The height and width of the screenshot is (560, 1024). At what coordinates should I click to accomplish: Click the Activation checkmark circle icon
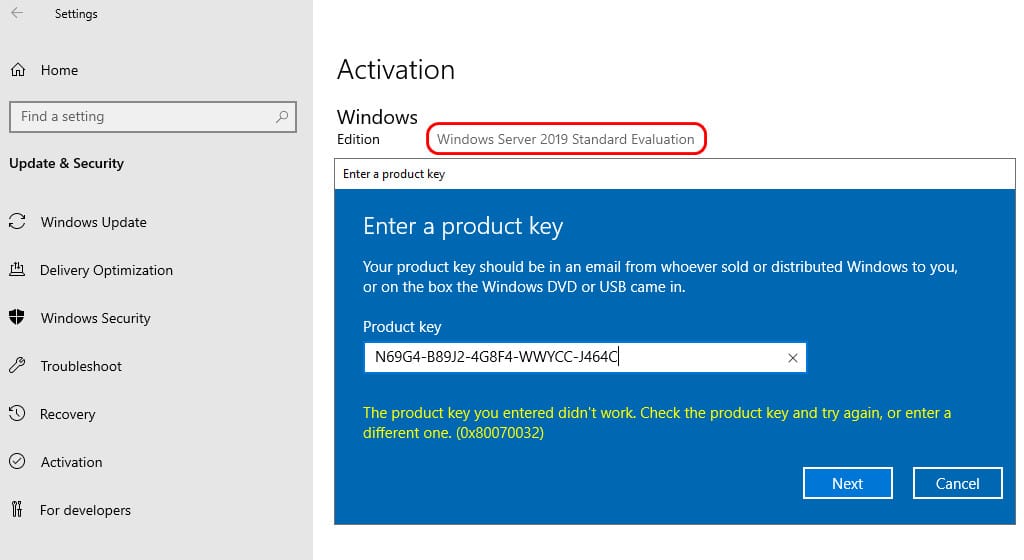coord(17,461)
